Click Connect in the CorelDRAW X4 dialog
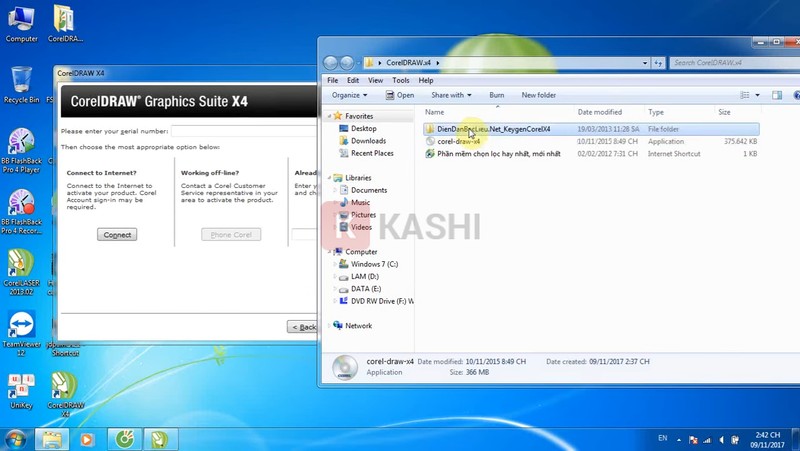 (x=117, y=235)
